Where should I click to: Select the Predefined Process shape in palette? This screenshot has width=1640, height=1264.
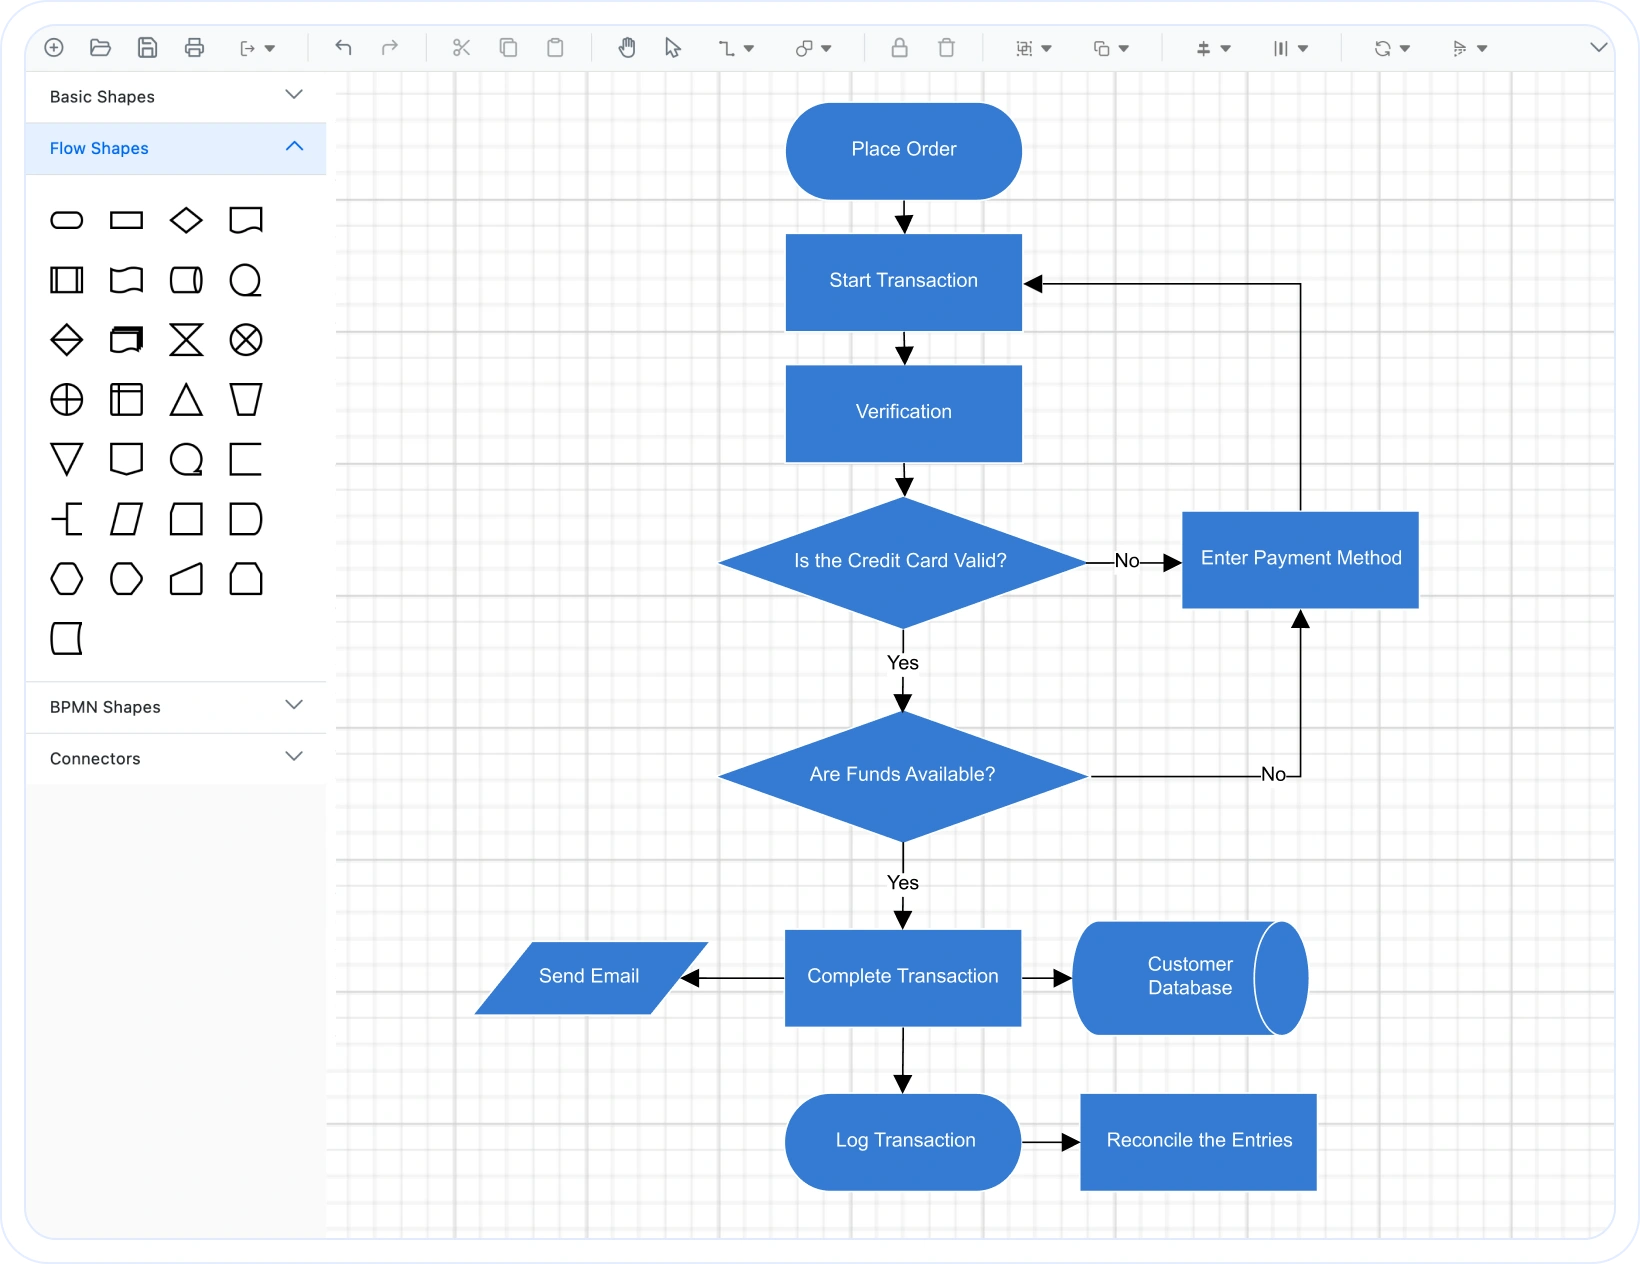pyautogui.click(x=67, y=280)
